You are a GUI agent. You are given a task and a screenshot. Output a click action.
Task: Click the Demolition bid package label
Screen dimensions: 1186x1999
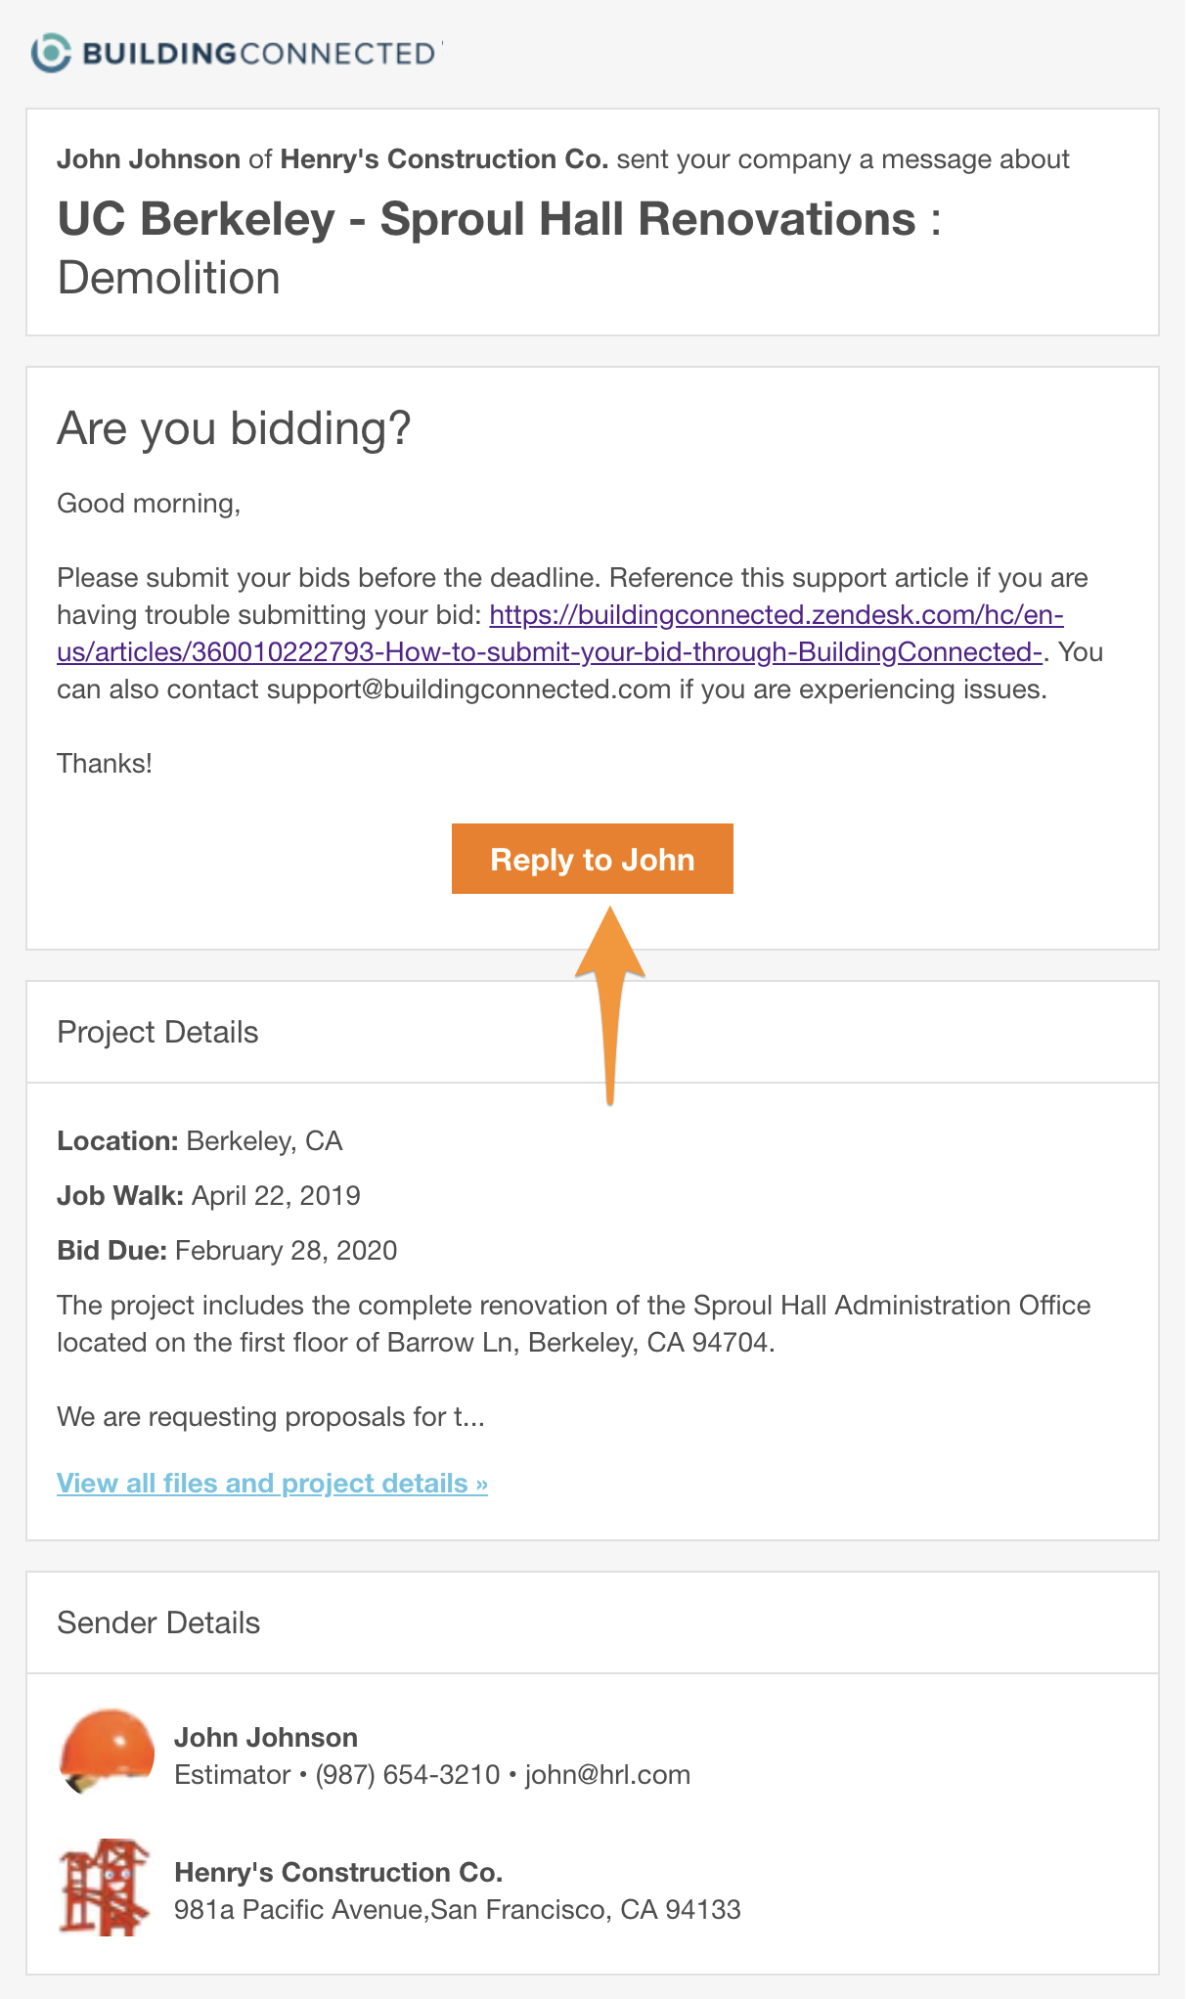click(168, 278)
